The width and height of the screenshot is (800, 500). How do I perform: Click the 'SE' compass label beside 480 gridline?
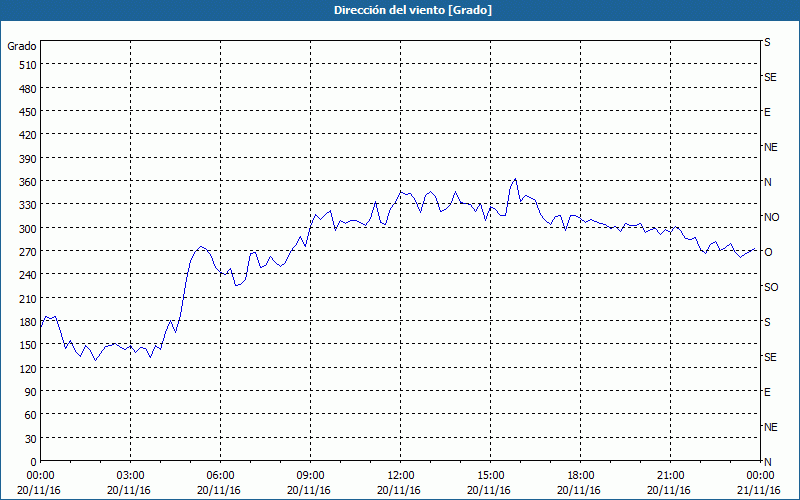[770, 77]
